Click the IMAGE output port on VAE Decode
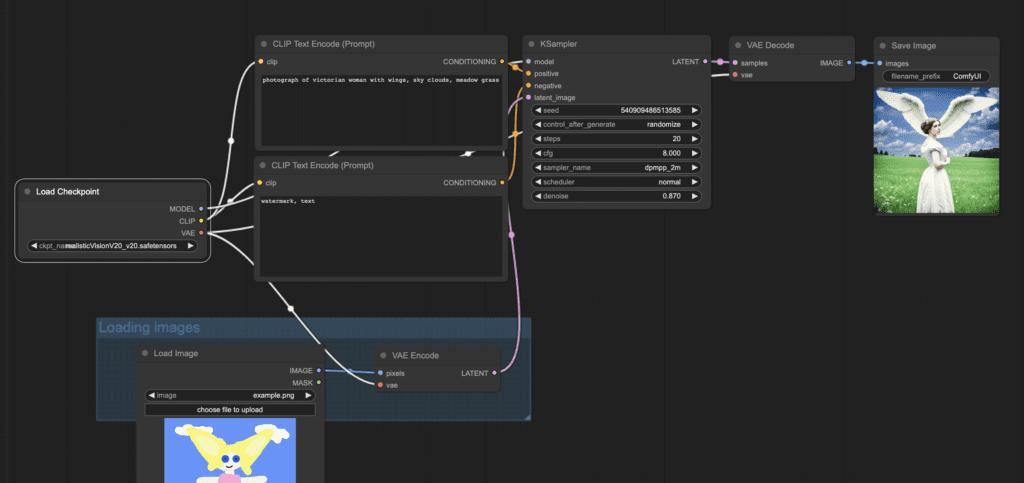Image resolution: width=1024 pixels, height=483 pixels. point(849,62)
